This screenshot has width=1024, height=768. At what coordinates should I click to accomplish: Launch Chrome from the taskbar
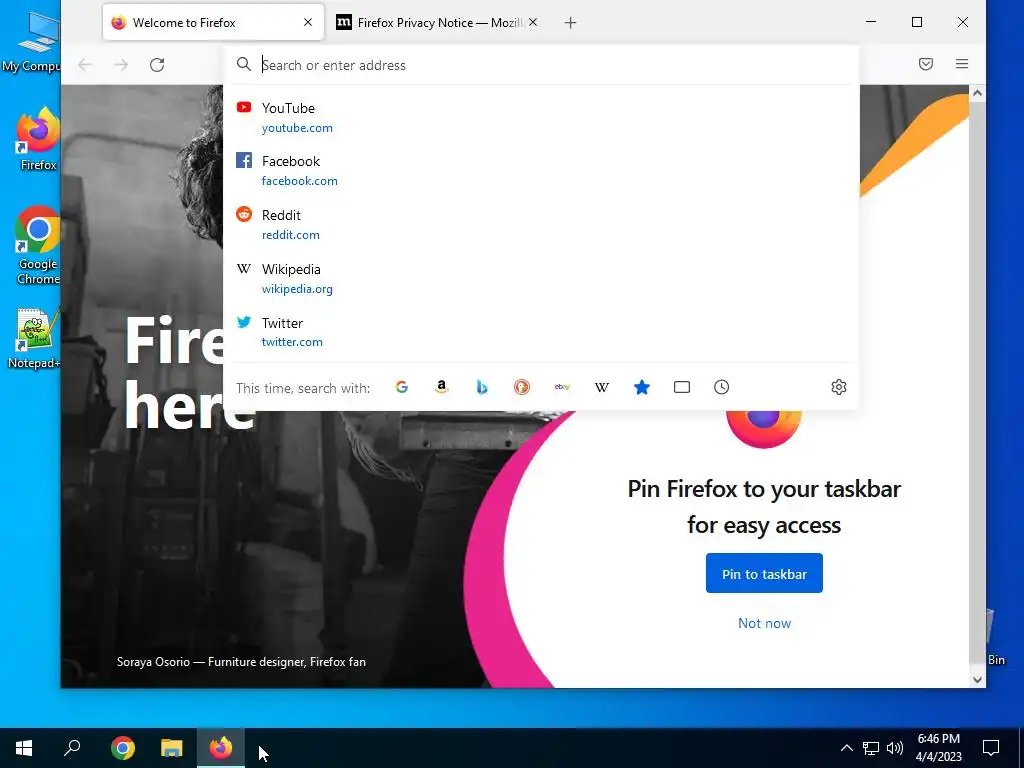pyautogui.click(x=122, y=748)
